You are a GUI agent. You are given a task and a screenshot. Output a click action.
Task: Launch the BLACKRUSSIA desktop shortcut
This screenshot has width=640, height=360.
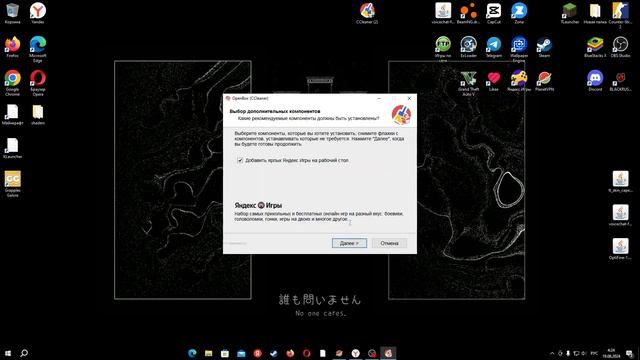(620, 80)
